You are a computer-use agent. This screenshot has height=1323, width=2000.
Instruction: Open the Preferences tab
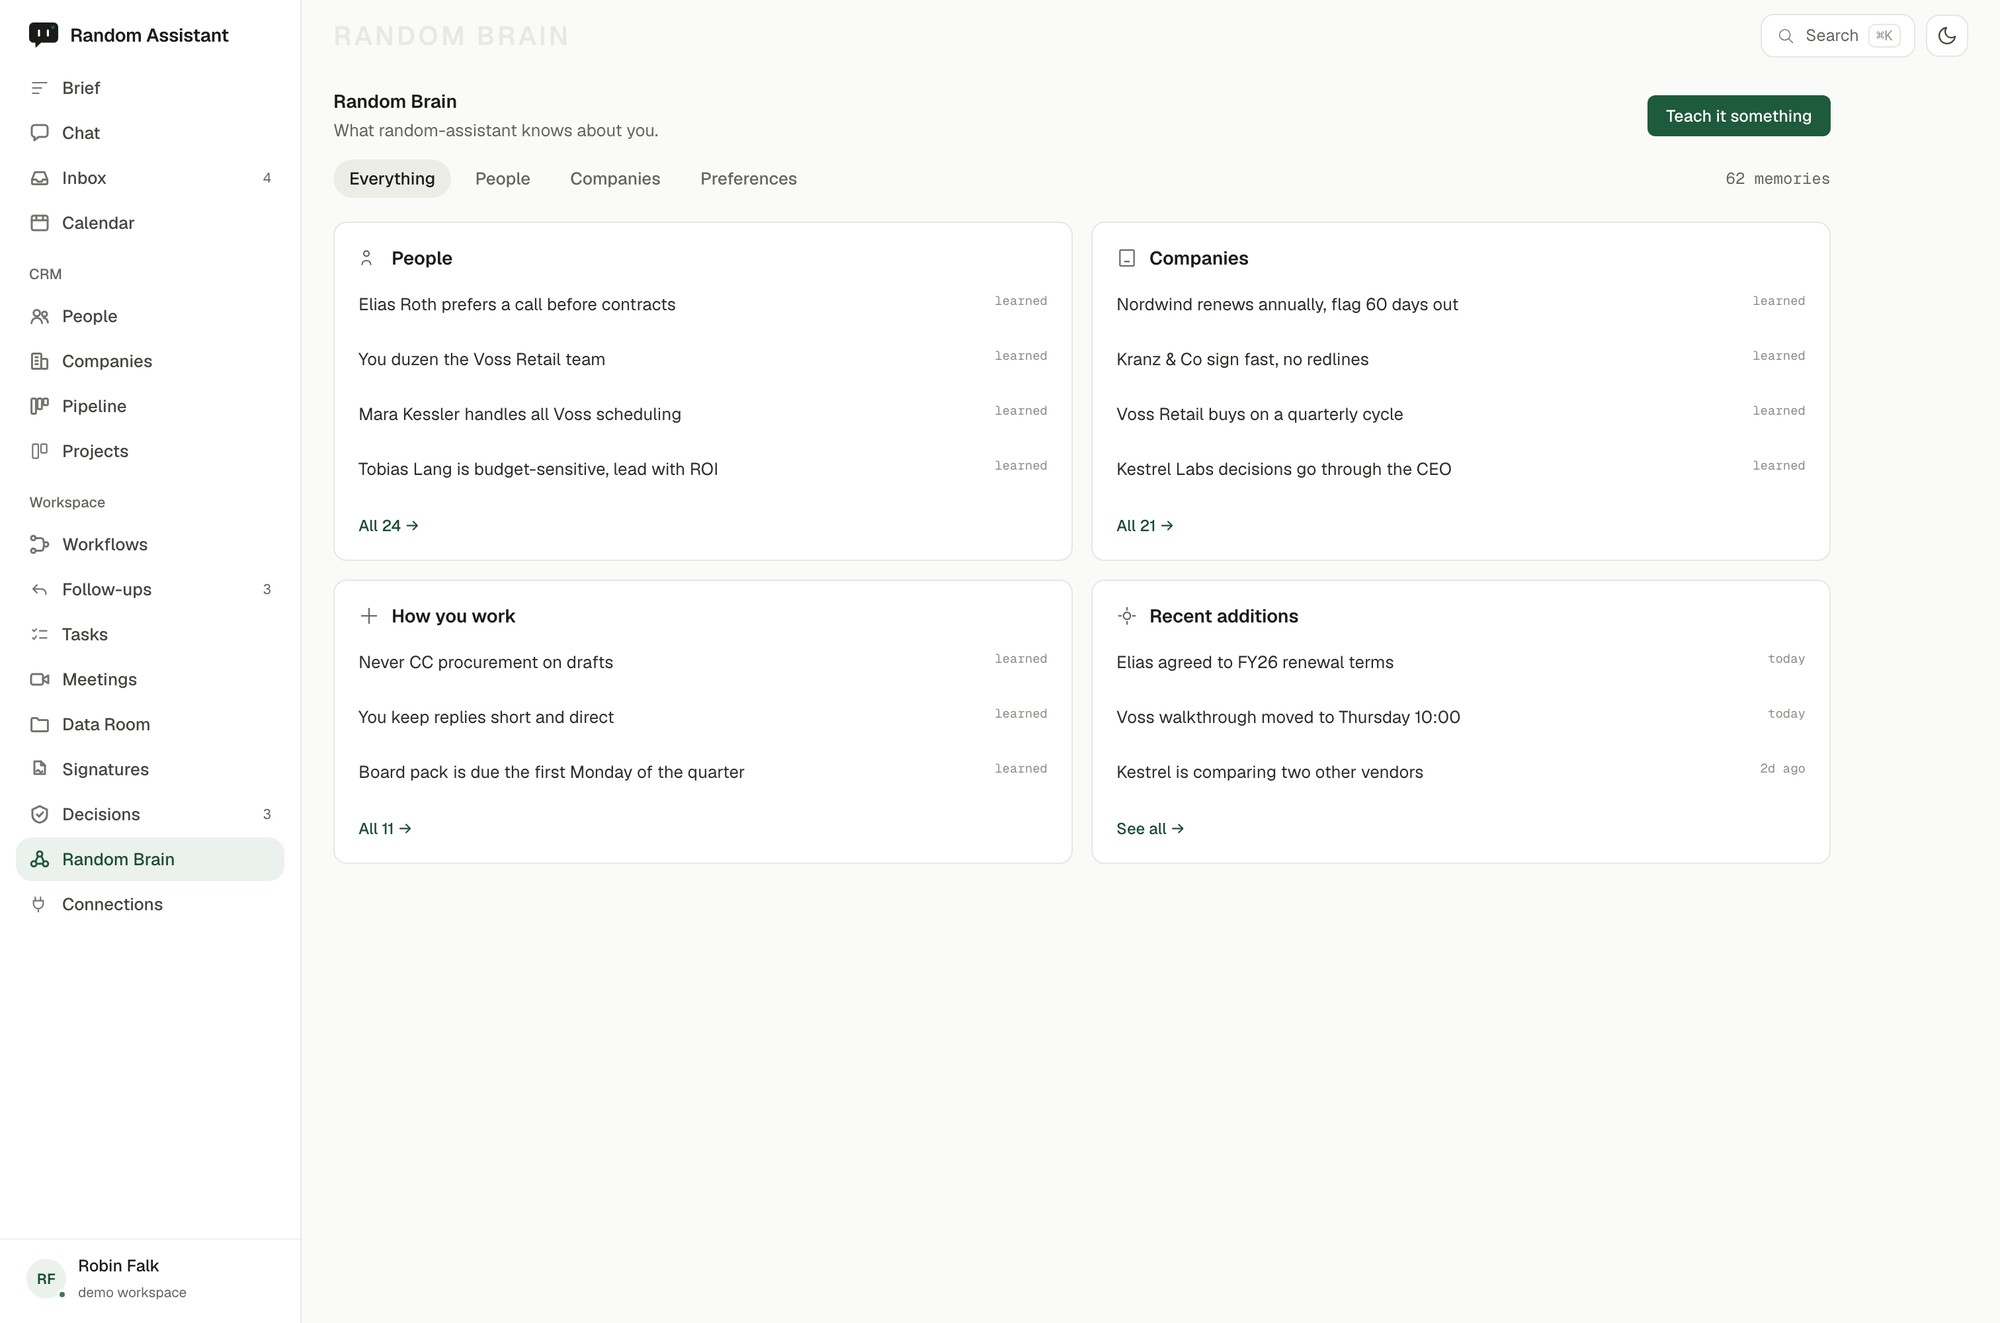coord(748,179)
